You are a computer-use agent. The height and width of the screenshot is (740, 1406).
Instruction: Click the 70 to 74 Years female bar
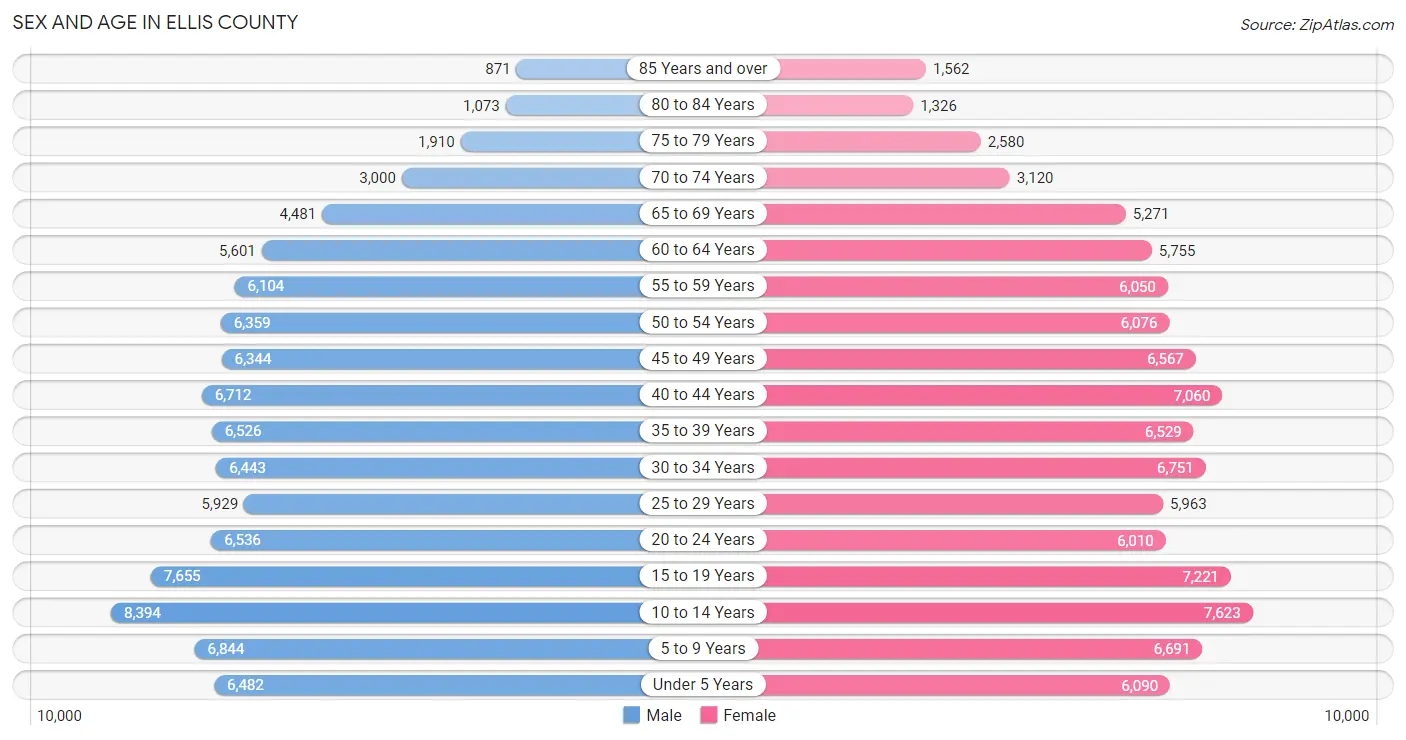click(885, 178)
